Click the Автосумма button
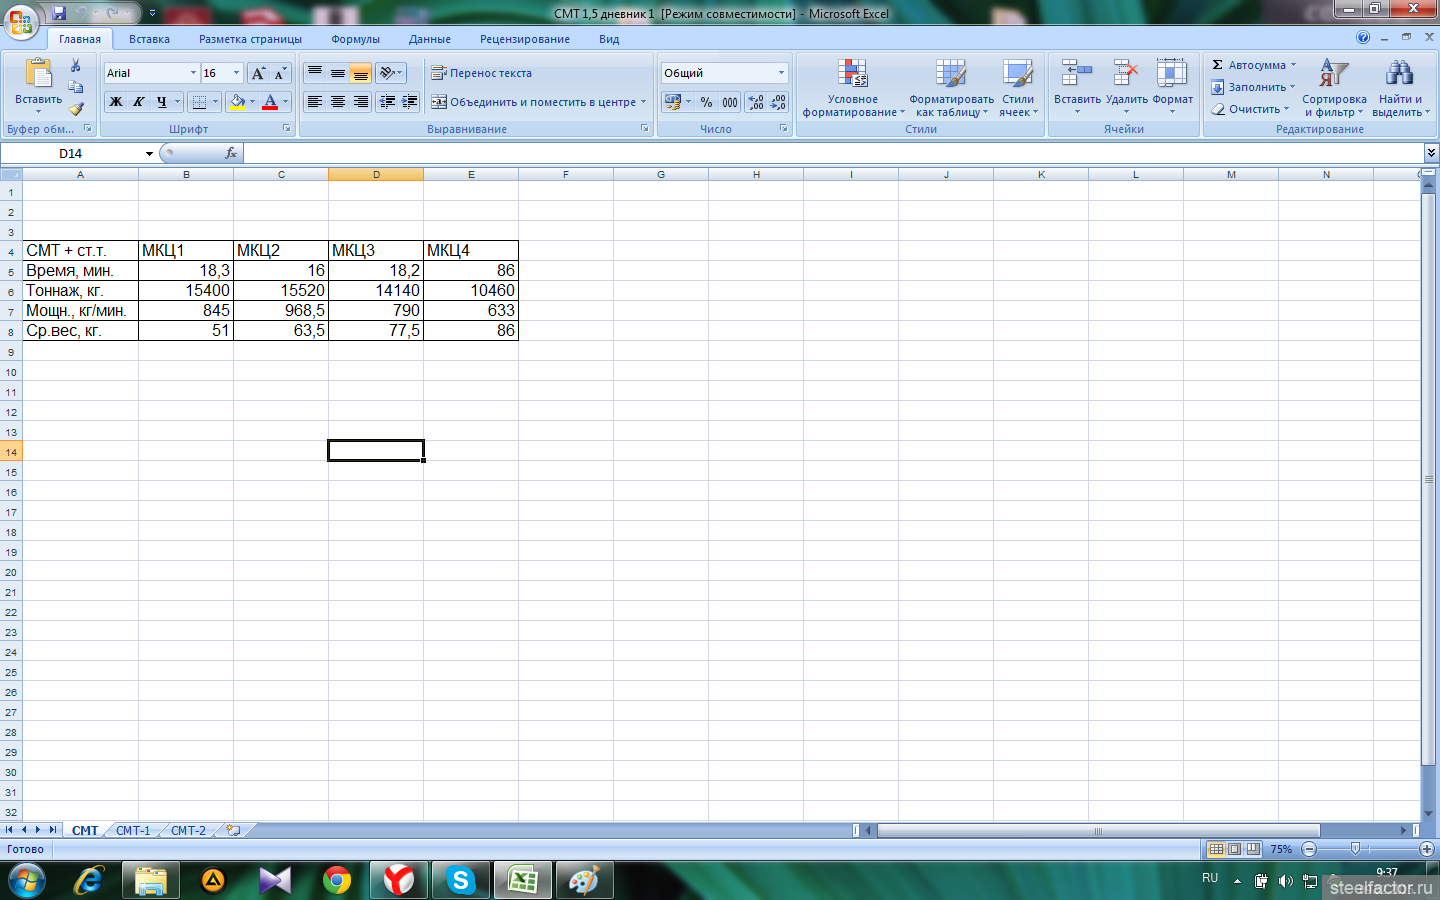Viewport: 1440px width, 900px height. click(1255, 65)
